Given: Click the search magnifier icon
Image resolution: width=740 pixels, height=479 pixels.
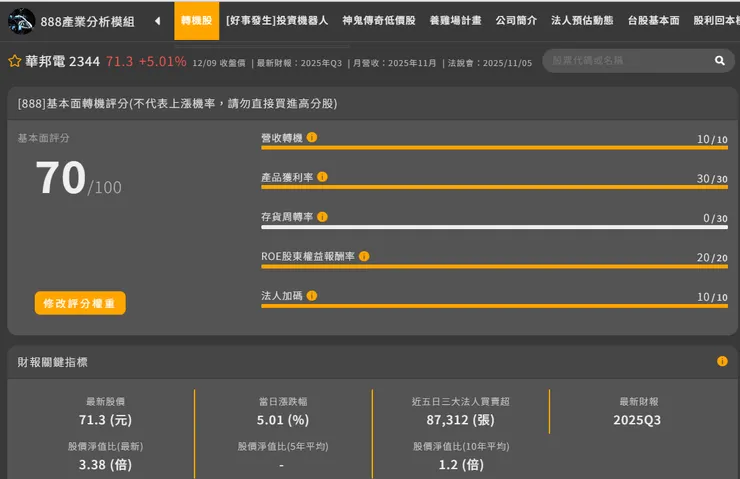Looking at the screenshot, I should click(719, 60).
